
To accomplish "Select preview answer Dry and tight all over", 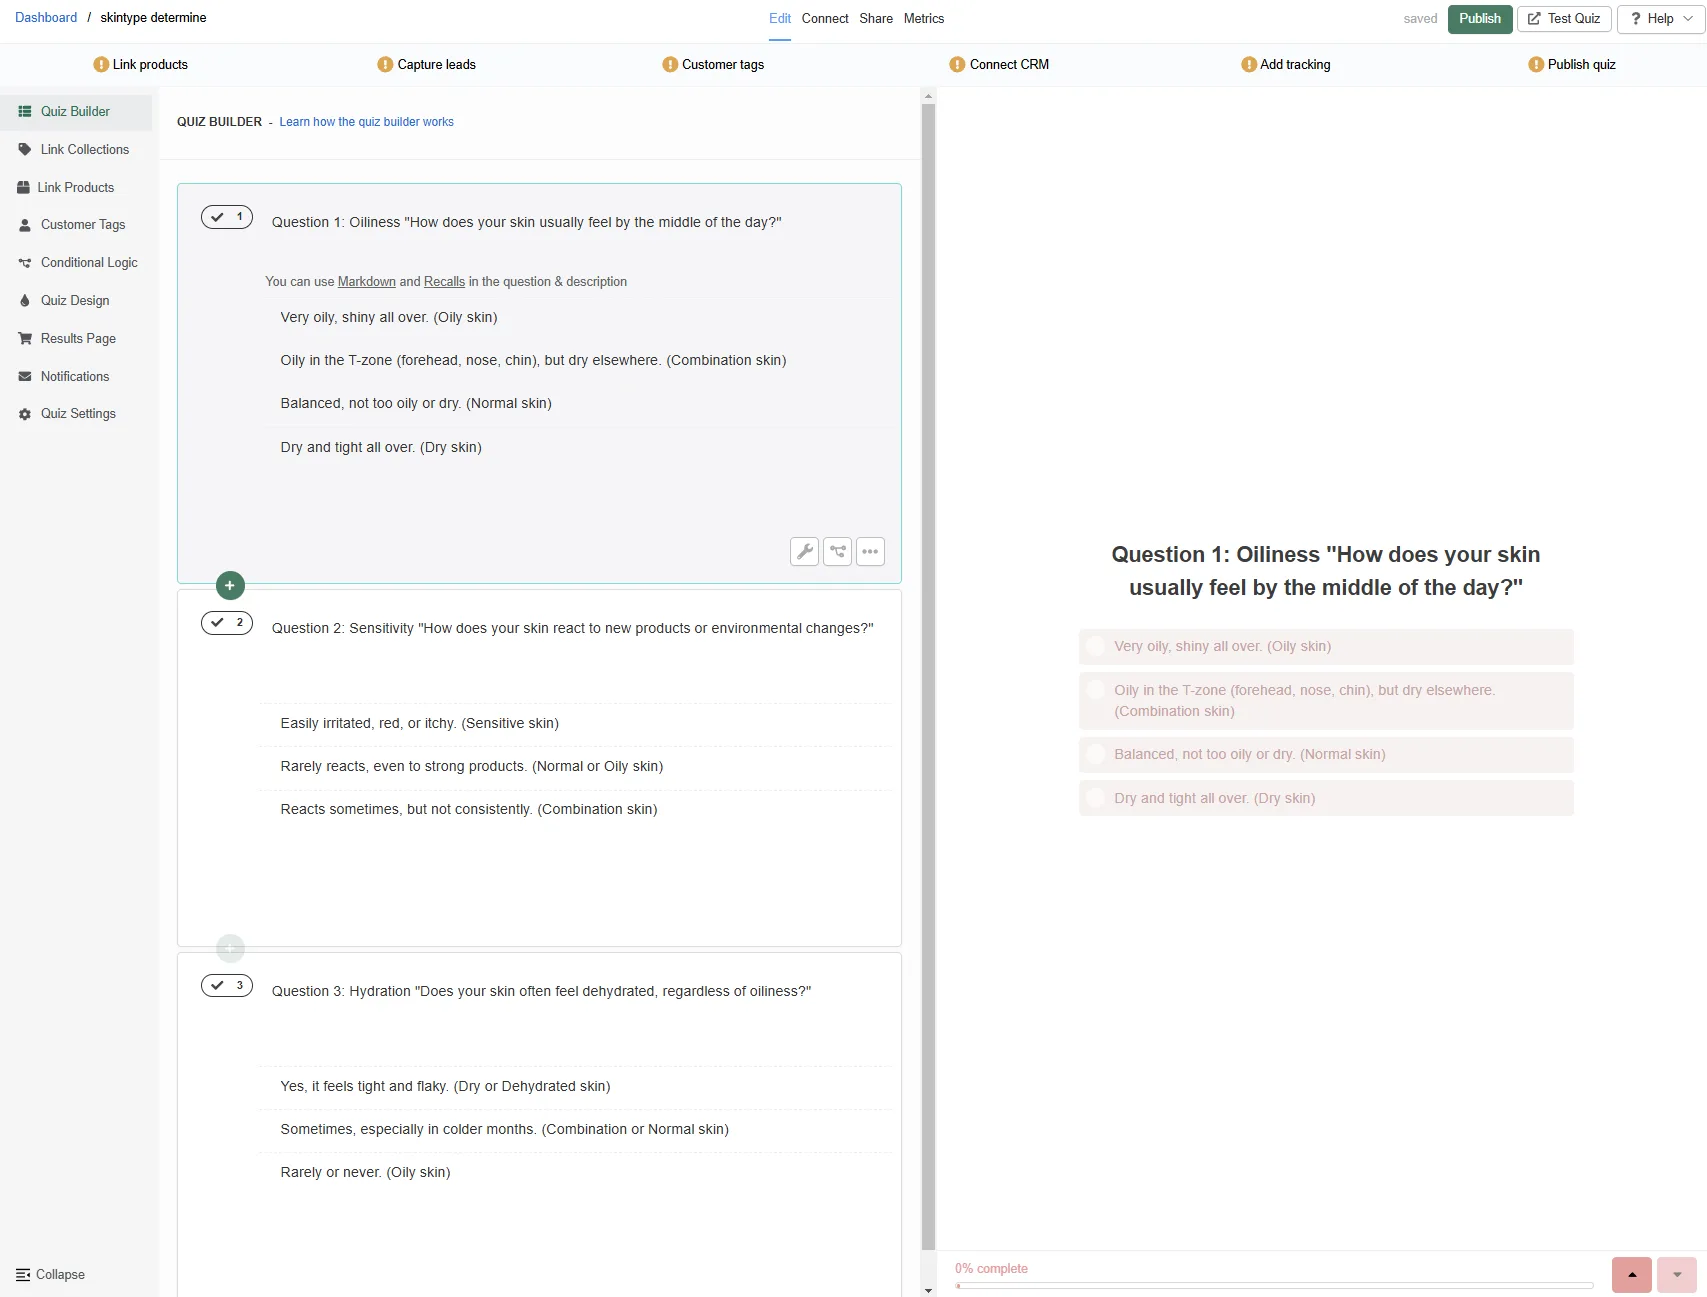I will 1326,799.
